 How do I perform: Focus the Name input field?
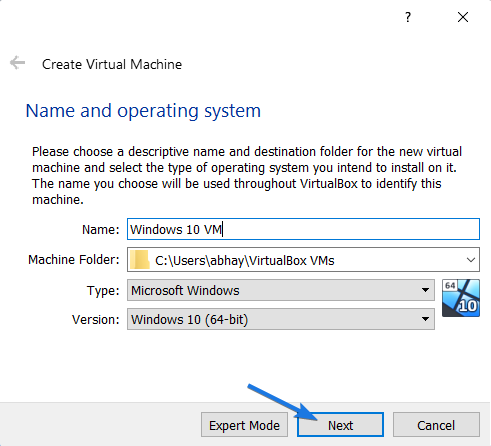tap(303, 229)
